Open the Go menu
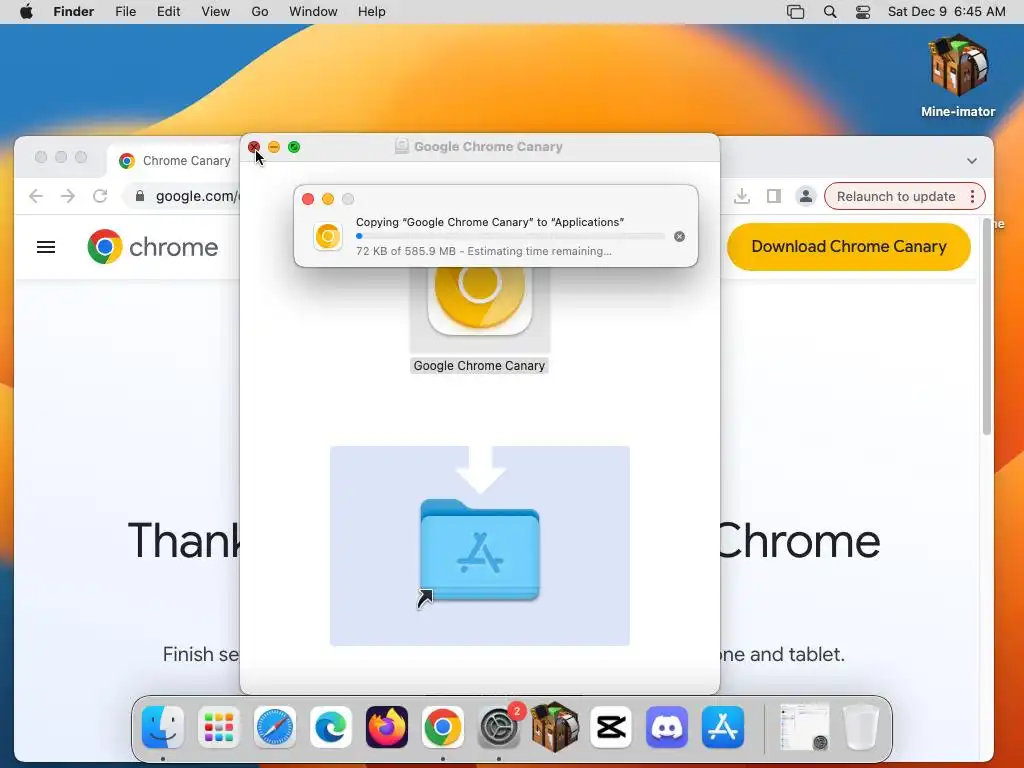The height and width of the screenshot is (768, 1024). coord(260,12)
